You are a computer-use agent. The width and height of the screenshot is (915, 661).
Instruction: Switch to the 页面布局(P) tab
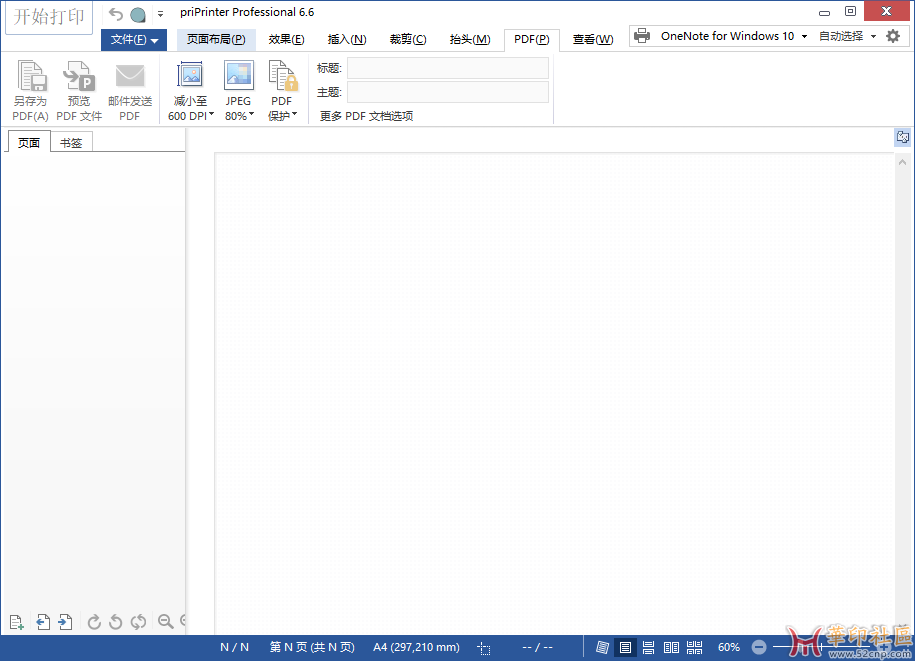coord(216,40)
